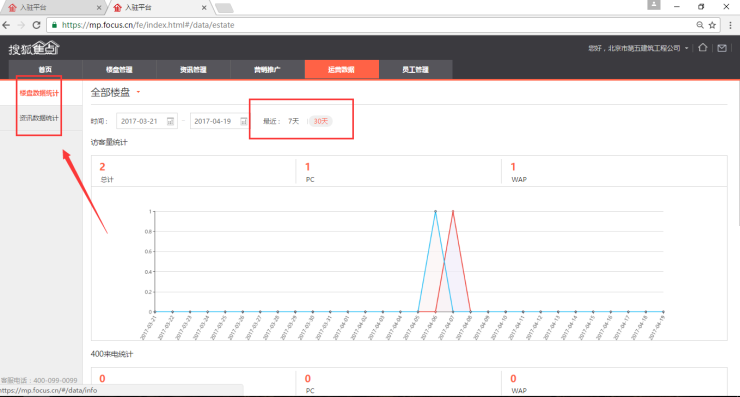The image size is (740, 397).
Task: Click the zoom magnifier icon in address bar
Action: (700, 25)
